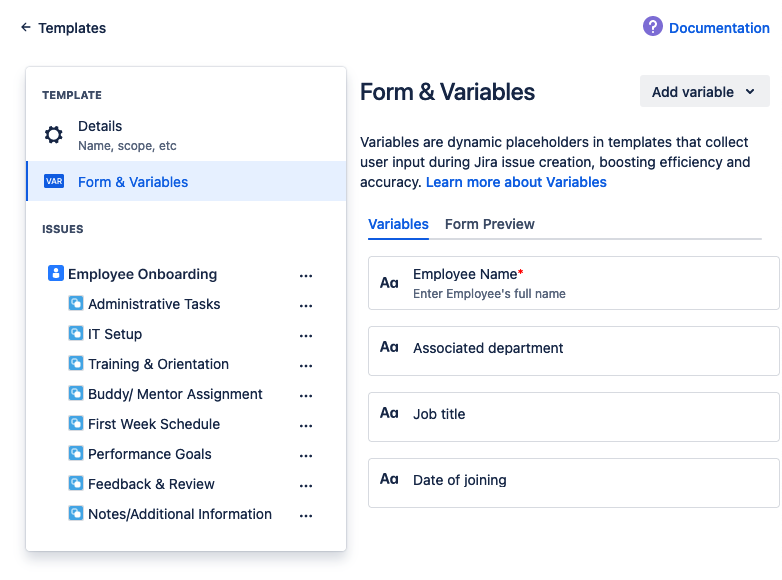Screen dimensions: 782x580
Task: Click the text type icon beside Date of joining
Action: 389,480
